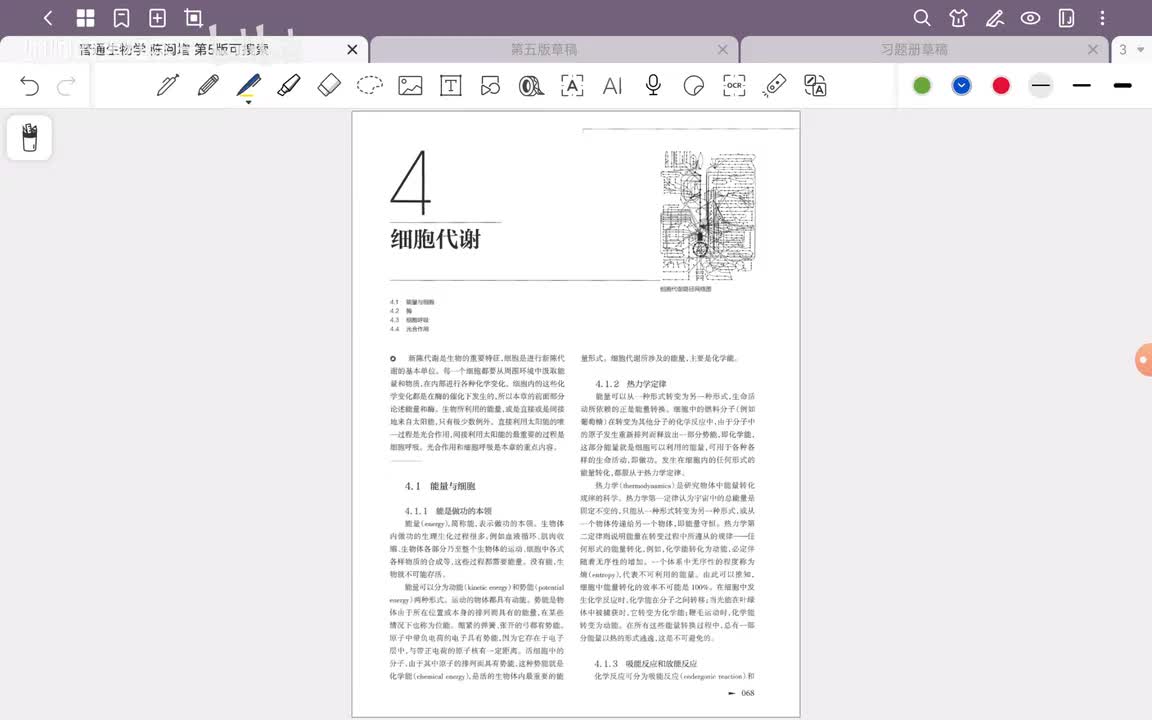This screenshot has width=1152, height=720.
Task: Undo the last action
Action: (x=29, y=86)
